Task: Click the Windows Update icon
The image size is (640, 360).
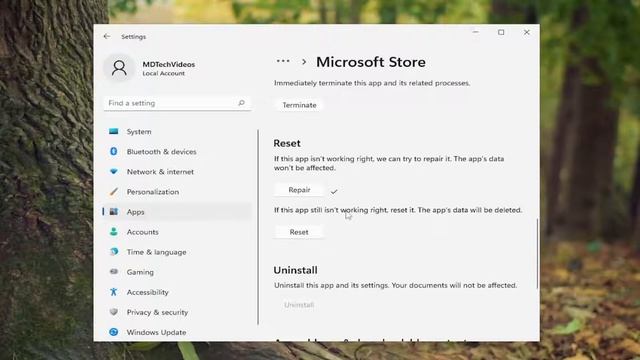Action: click(x=114, y=332)
